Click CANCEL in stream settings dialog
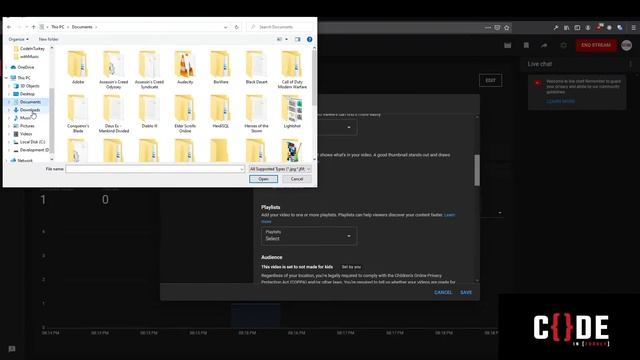This screenshot has width=640, height=360. tap(443, 293)
